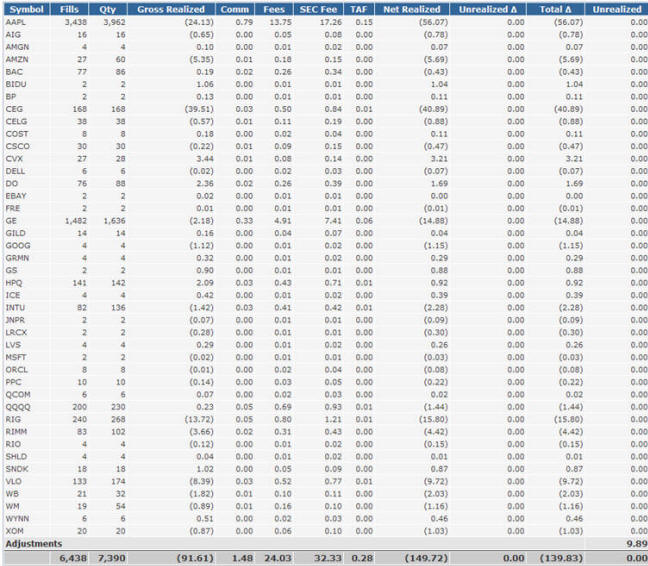Click the RIG symbol

click(x=13, y=419)
